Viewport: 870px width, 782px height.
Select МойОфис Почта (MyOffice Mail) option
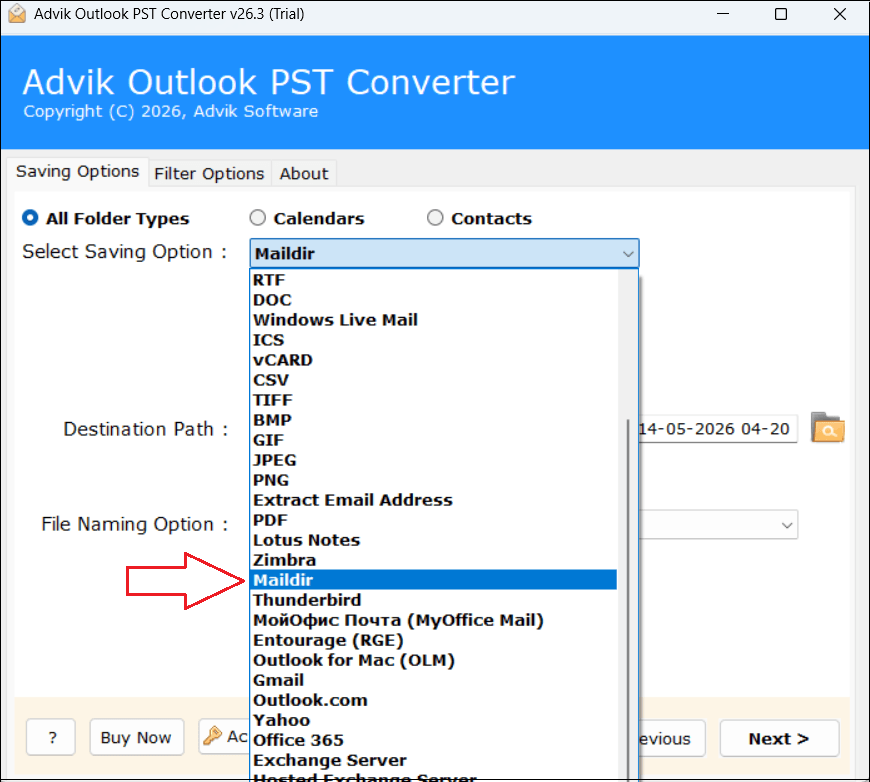[433, 619]
